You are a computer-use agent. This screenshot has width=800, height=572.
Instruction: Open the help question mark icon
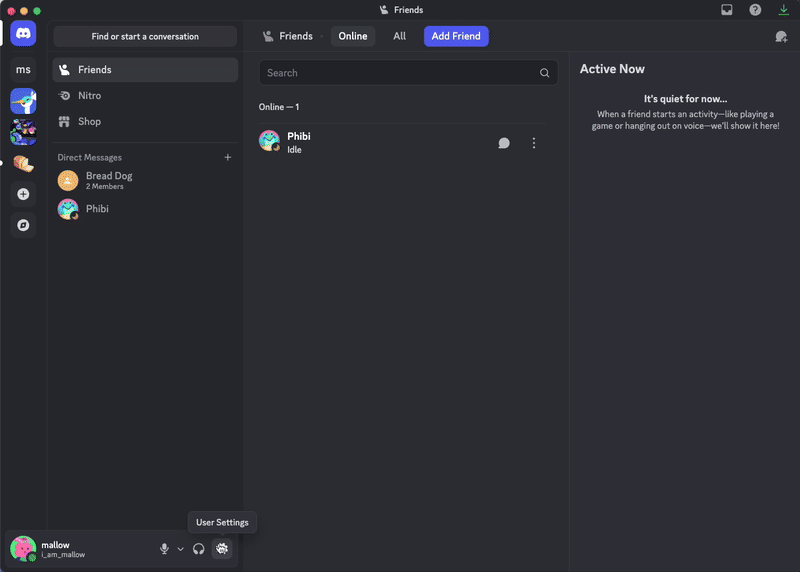click(755, 10)
